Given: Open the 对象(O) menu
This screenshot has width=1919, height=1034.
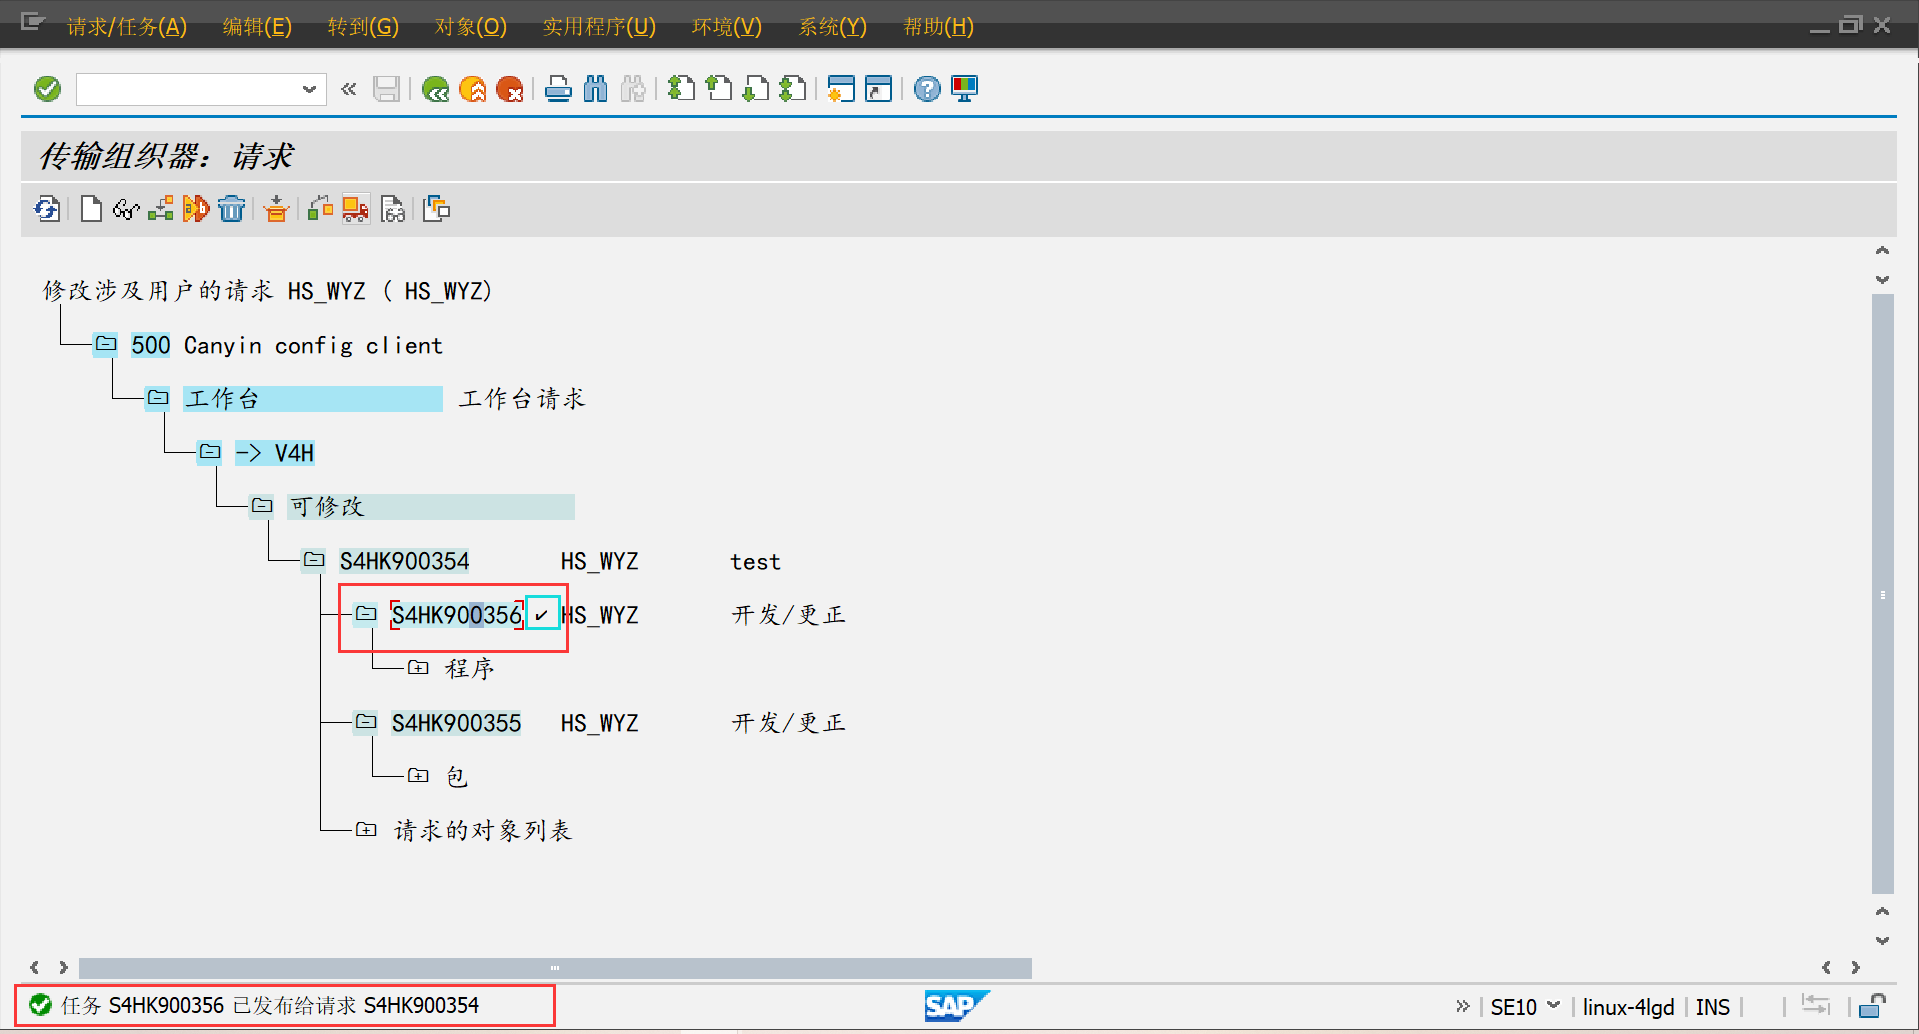Looking at the screenshot, I should click(x=471, y=26).
